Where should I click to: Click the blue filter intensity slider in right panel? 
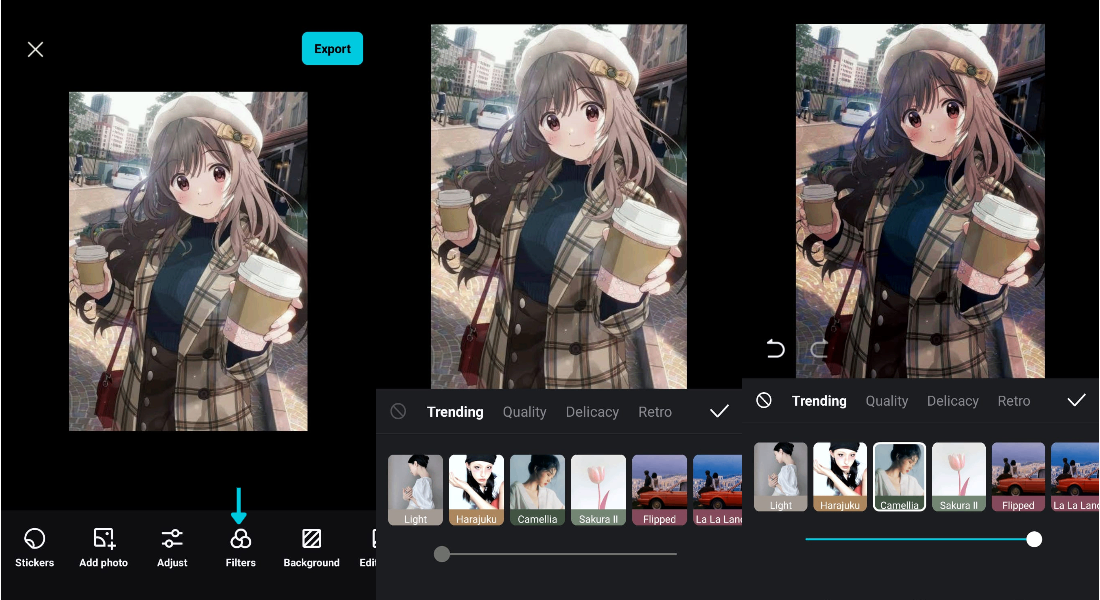(x=923, y=539)
